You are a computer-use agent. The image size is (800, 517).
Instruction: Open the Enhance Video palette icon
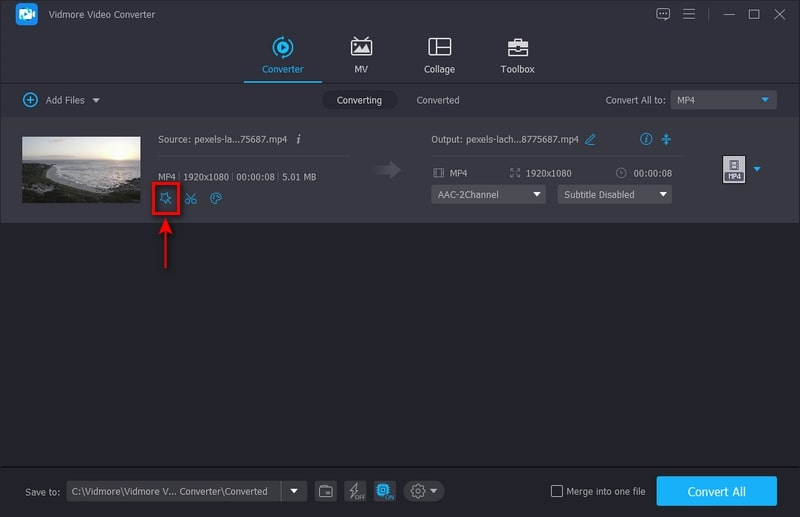(215, 198)
